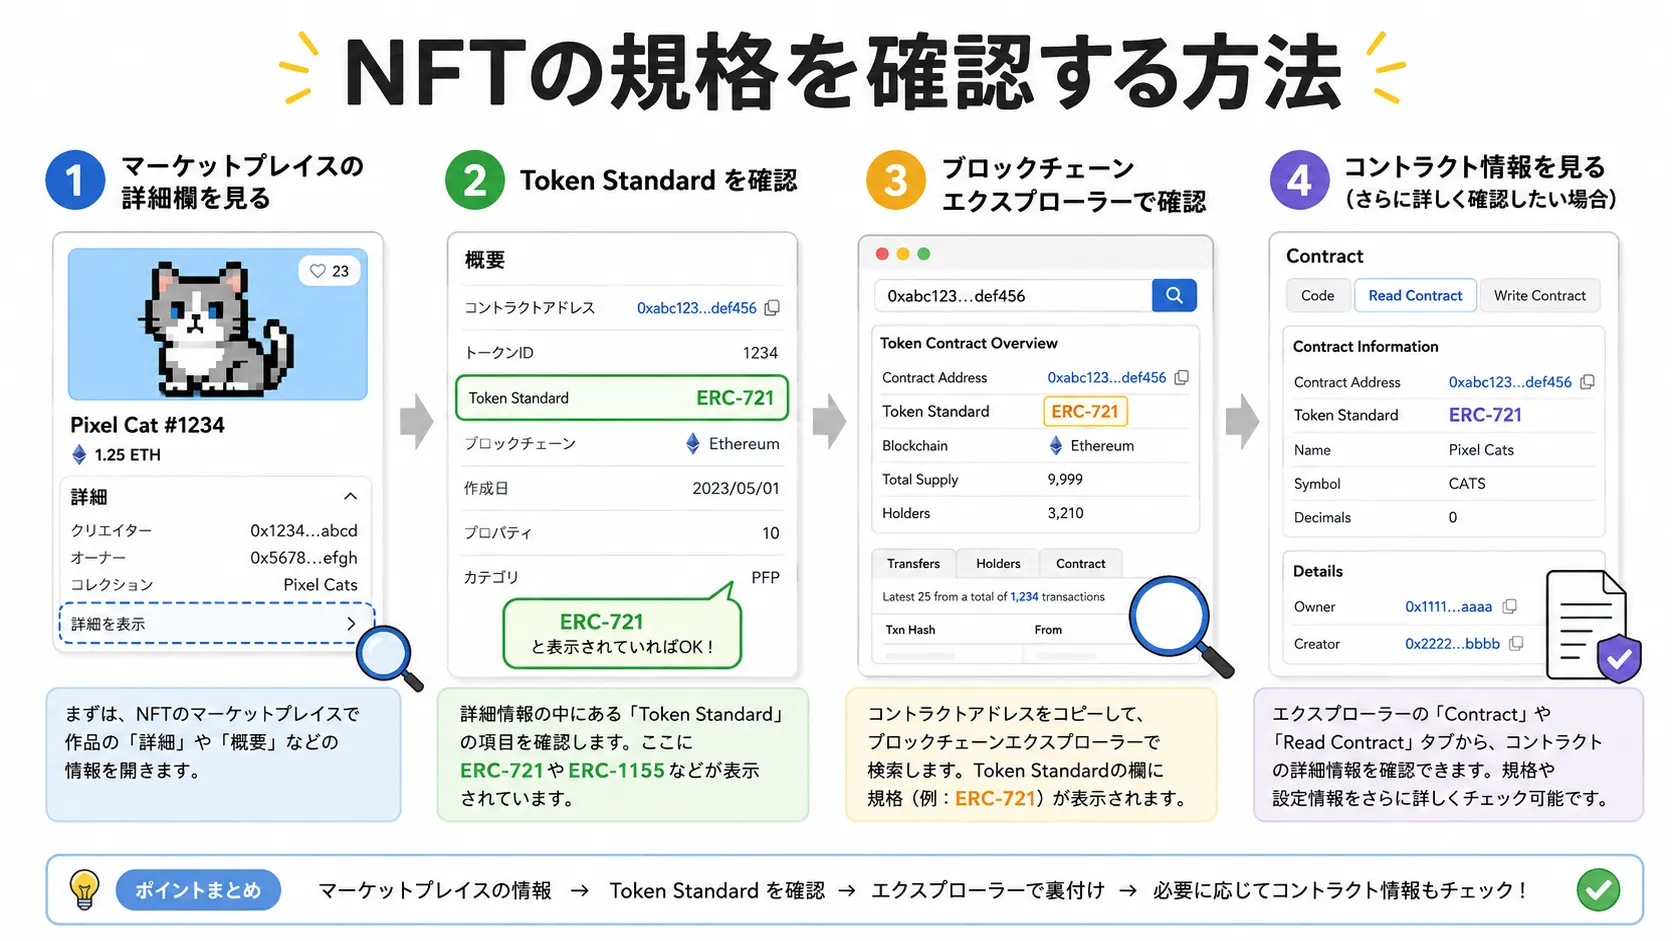Copy the contract address in the 概要 panel

(x=772, y=308)
